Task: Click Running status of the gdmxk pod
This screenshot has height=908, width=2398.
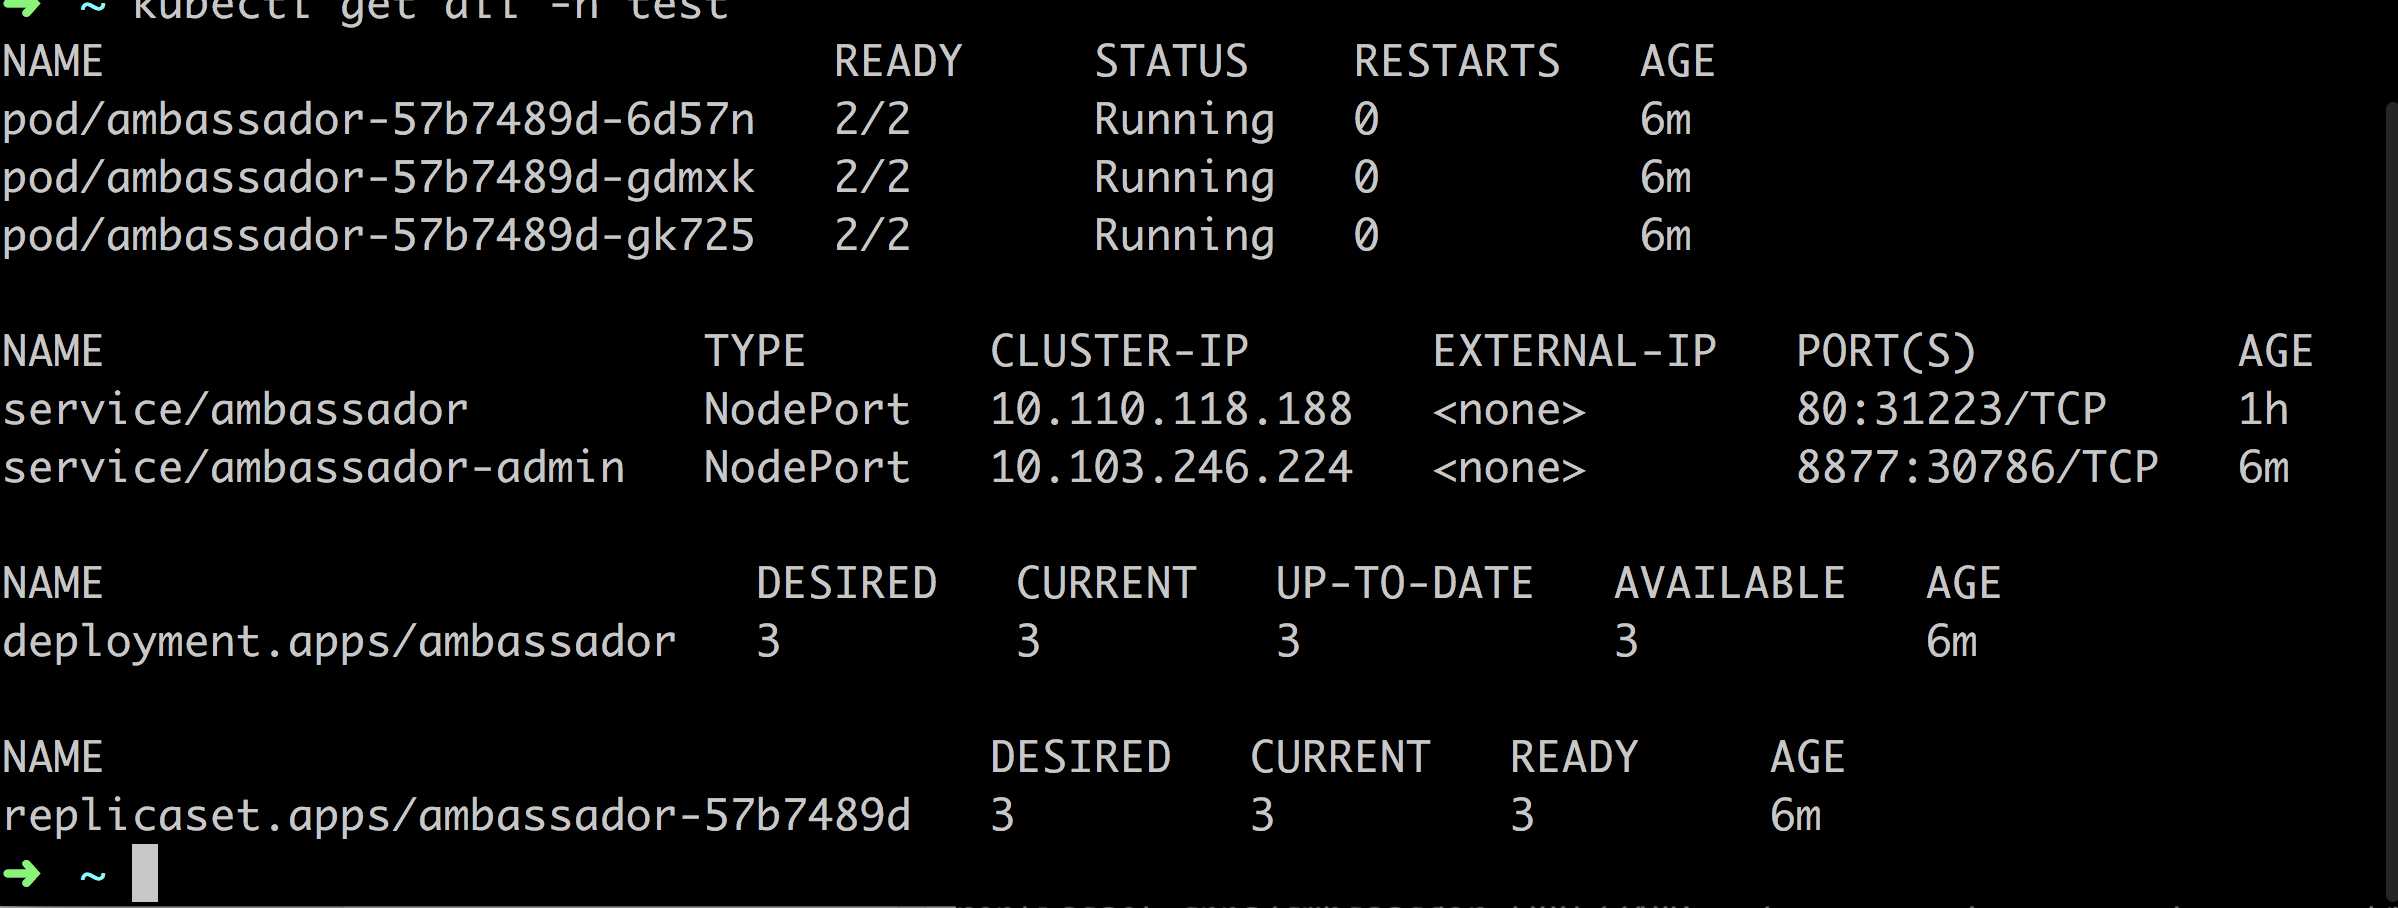Action: 1184,180
